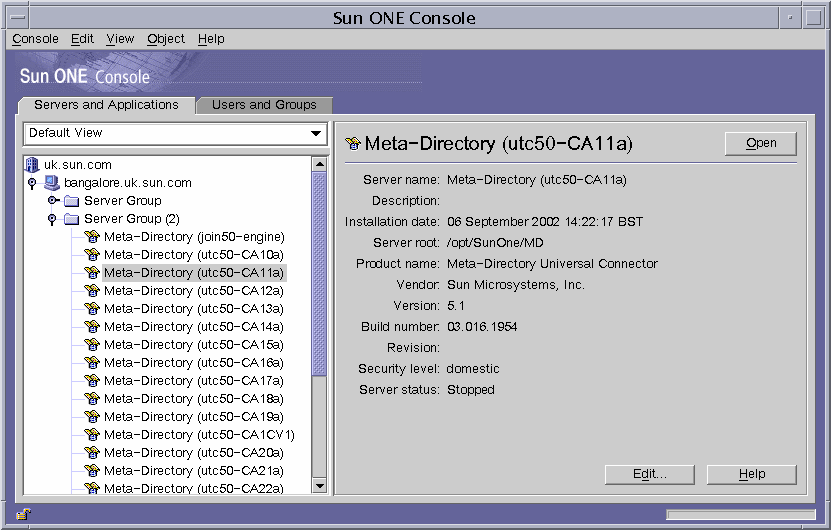Click Product name Meta-Directory Universal Connector

pyautogui.click(x=552, y=264)
